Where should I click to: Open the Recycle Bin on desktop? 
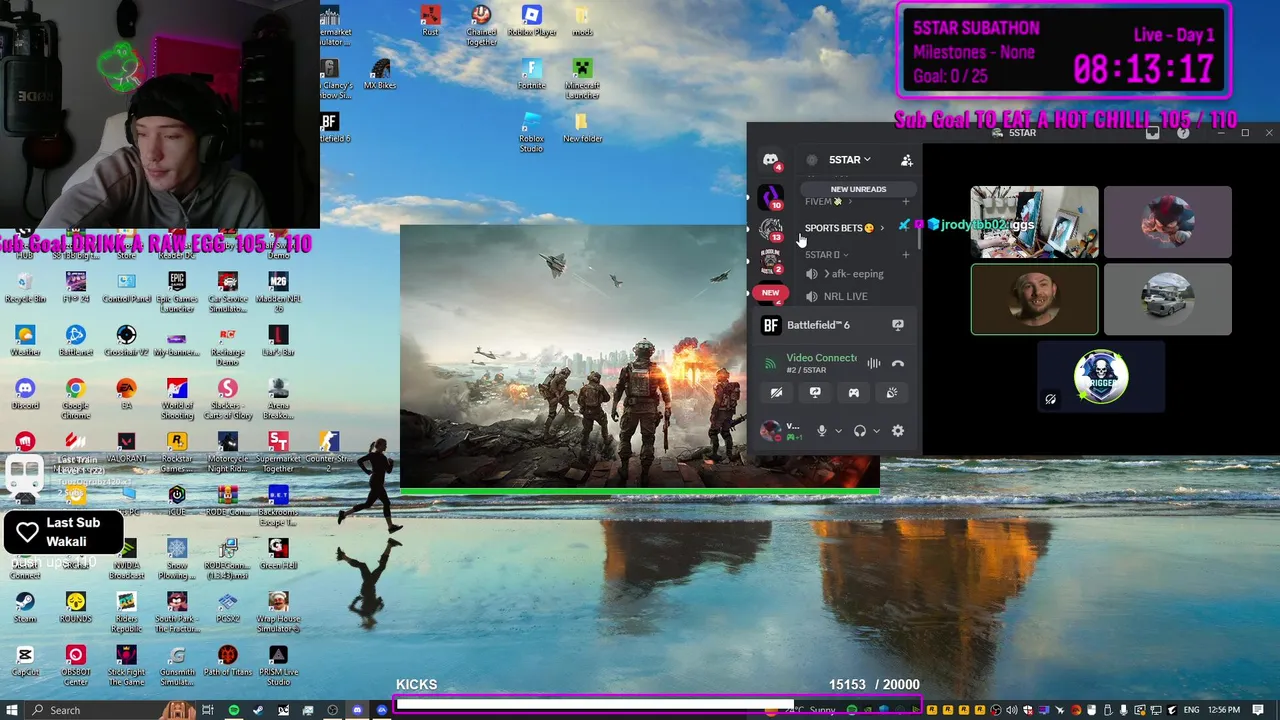point(25,287)
